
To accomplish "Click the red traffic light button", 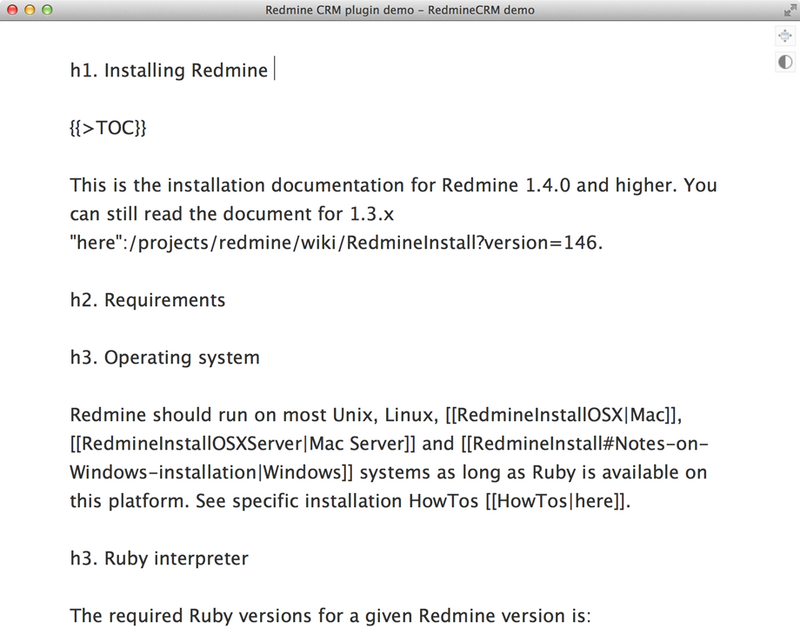I will click(13, 10).
